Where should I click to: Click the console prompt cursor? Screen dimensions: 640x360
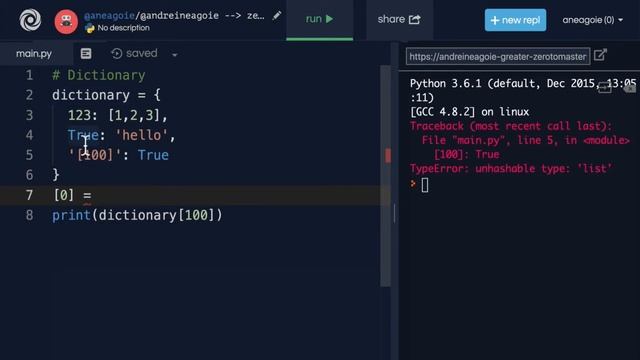425,185
